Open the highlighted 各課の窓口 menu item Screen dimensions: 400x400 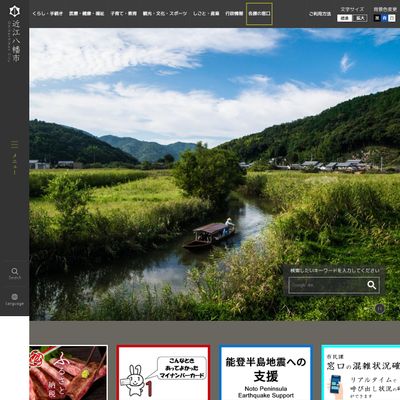tap(259, 14)
